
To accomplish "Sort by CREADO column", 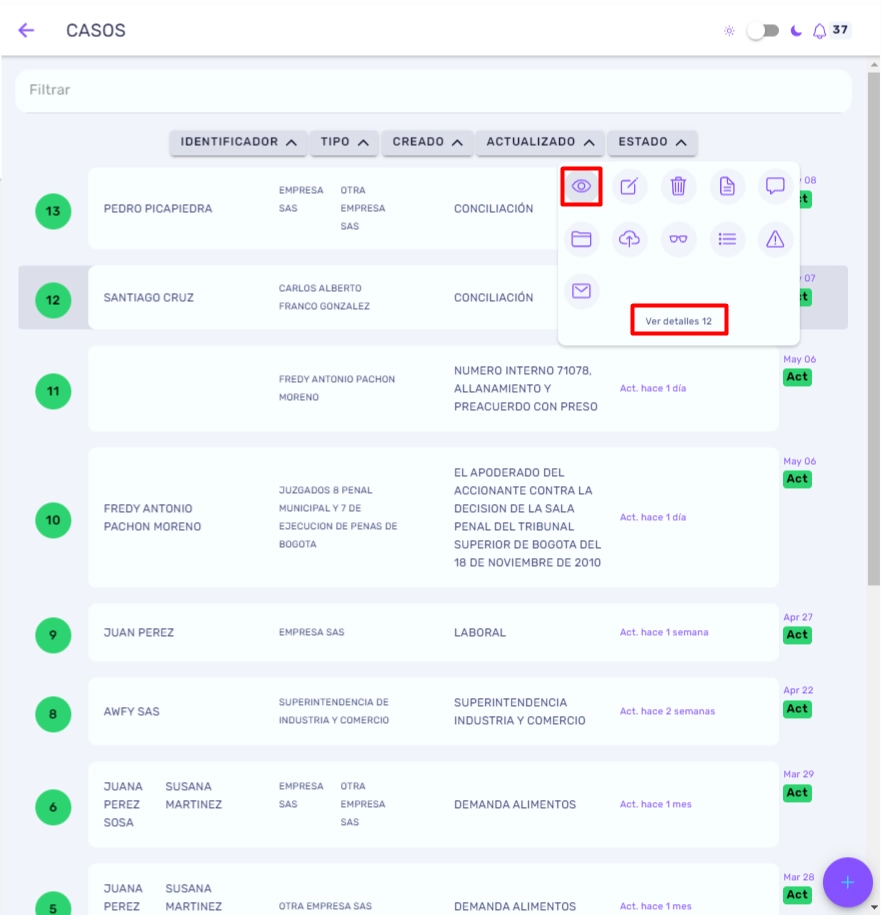I will coord(427,142).
